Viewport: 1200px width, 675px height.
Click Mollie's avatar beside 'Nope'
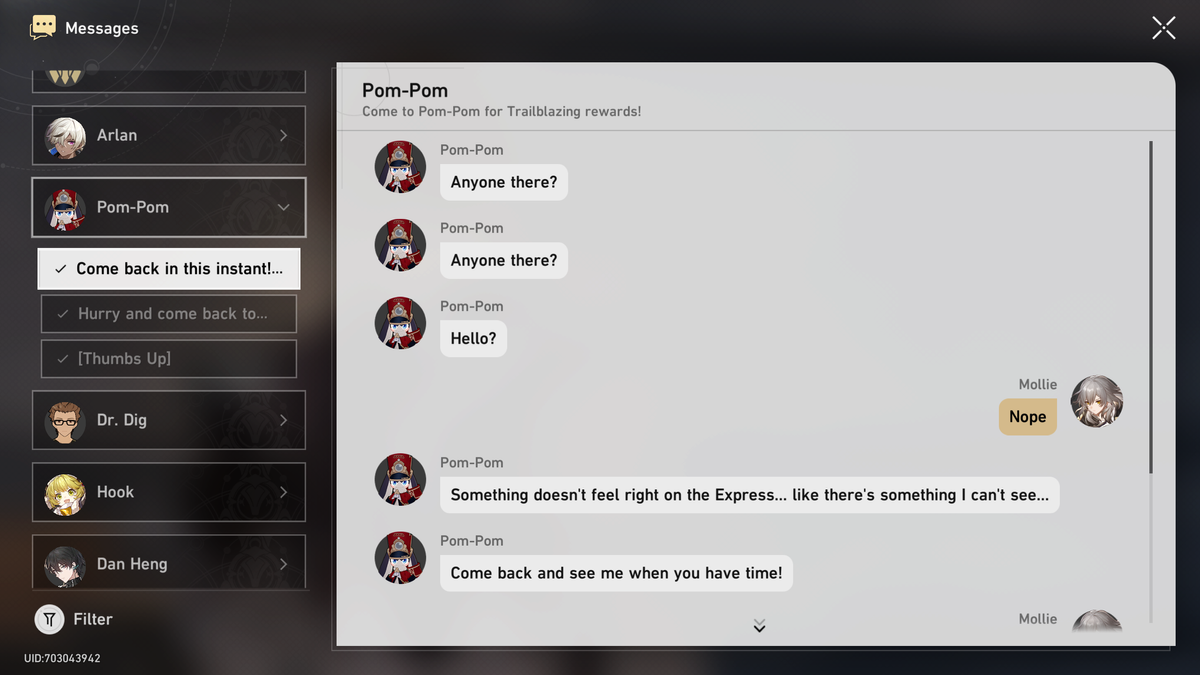(x=1097, y=402)
